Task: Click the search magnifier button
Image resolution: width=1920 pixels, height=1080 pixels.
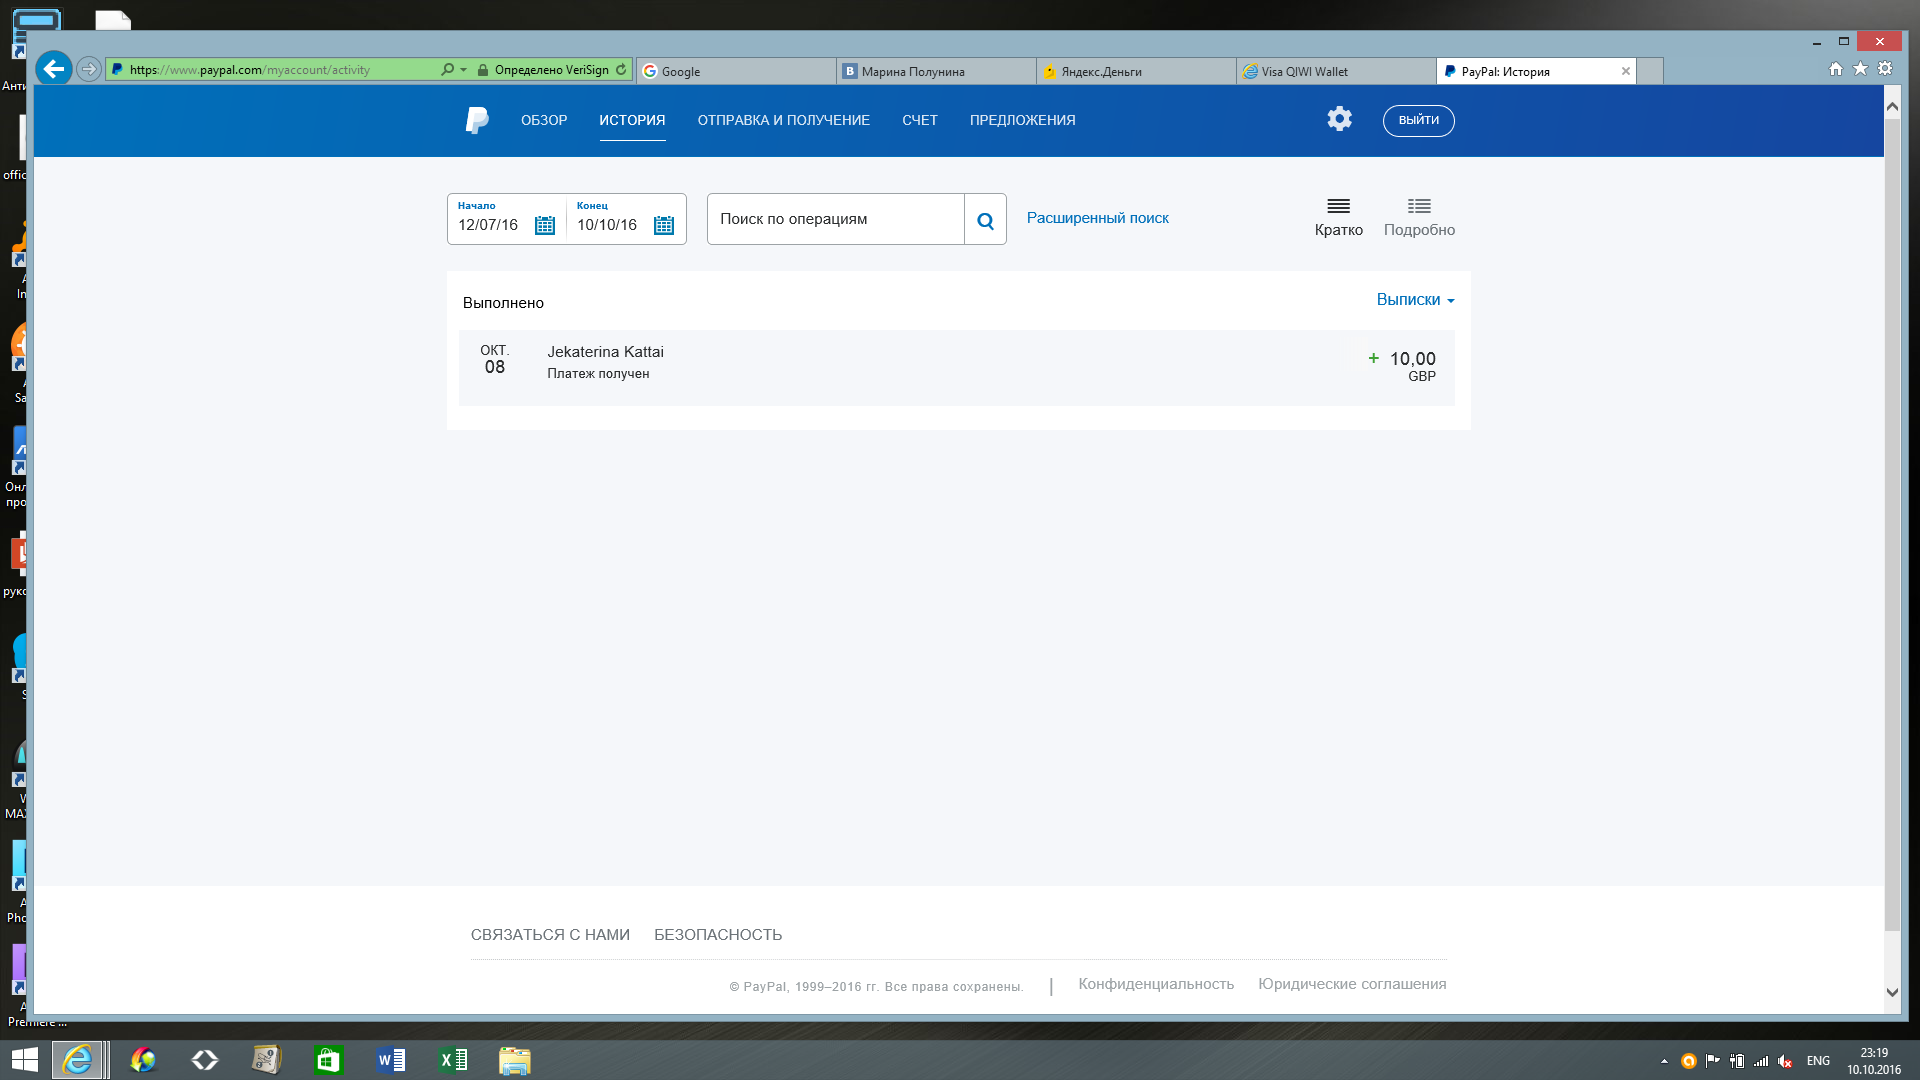Action: 985,220
